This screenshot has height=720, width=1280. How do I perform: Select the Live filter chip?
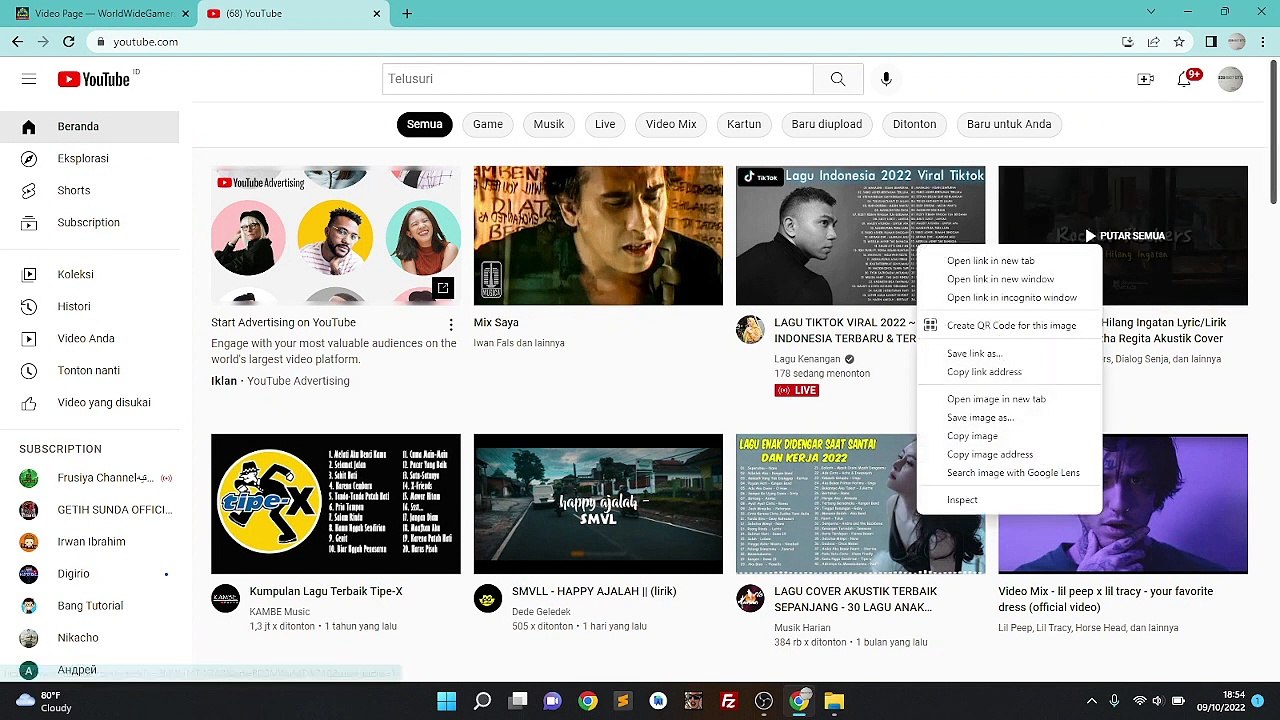tap(605, 124)
